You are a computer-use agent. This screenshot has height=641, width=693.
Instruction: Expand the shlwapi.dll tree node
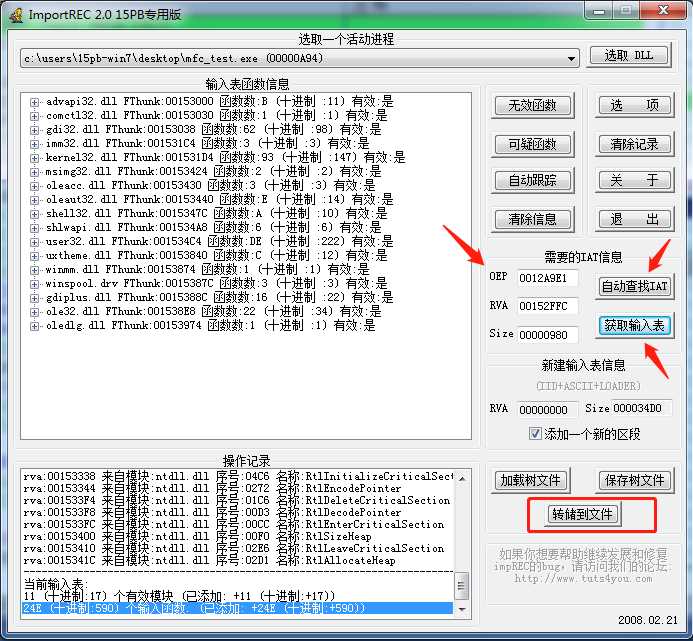[x=34, y=228]
